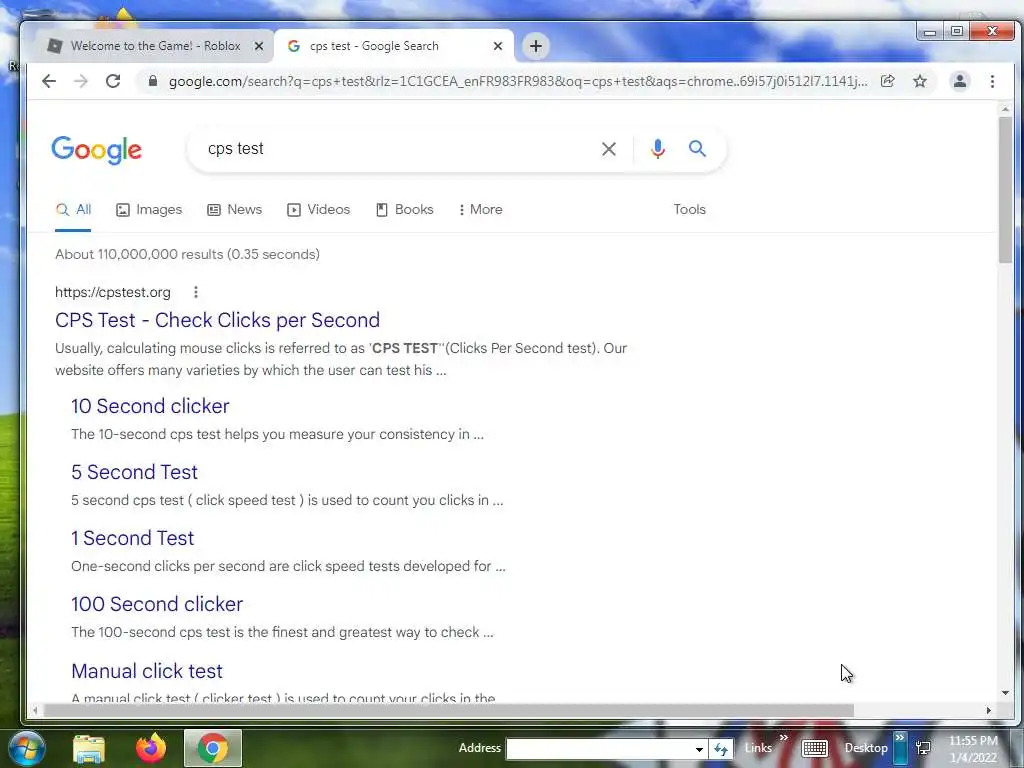Click the taskbar Address input field
Screen dimensions: 1024x768
click(x=599, y=749)
